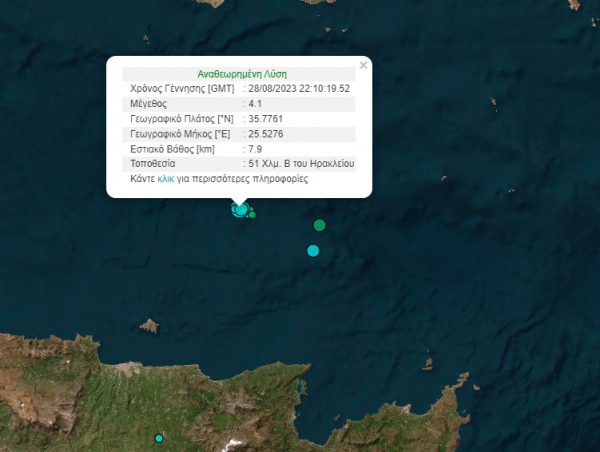Click the 'Εστιακό Βάθος [km]' label
Viewport: 600px width, 452px height.
tap(173, 148)
